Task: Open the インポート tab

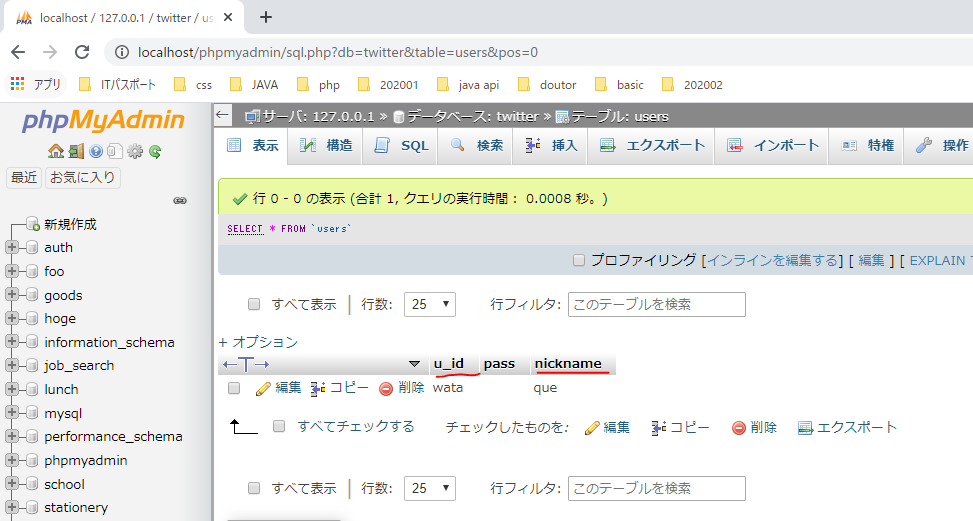Action: tap(773, 146)
